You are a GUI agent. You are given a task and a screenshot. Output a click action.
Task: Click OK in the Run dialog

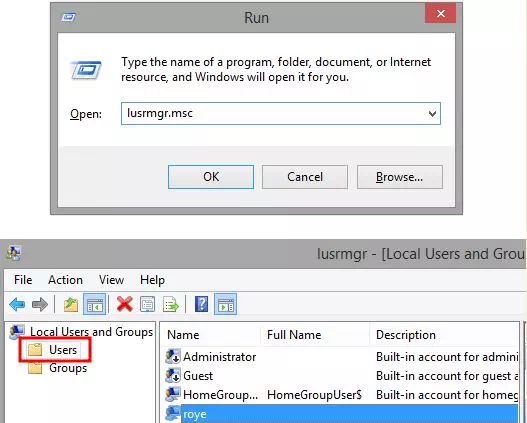(x=211, y=177)
